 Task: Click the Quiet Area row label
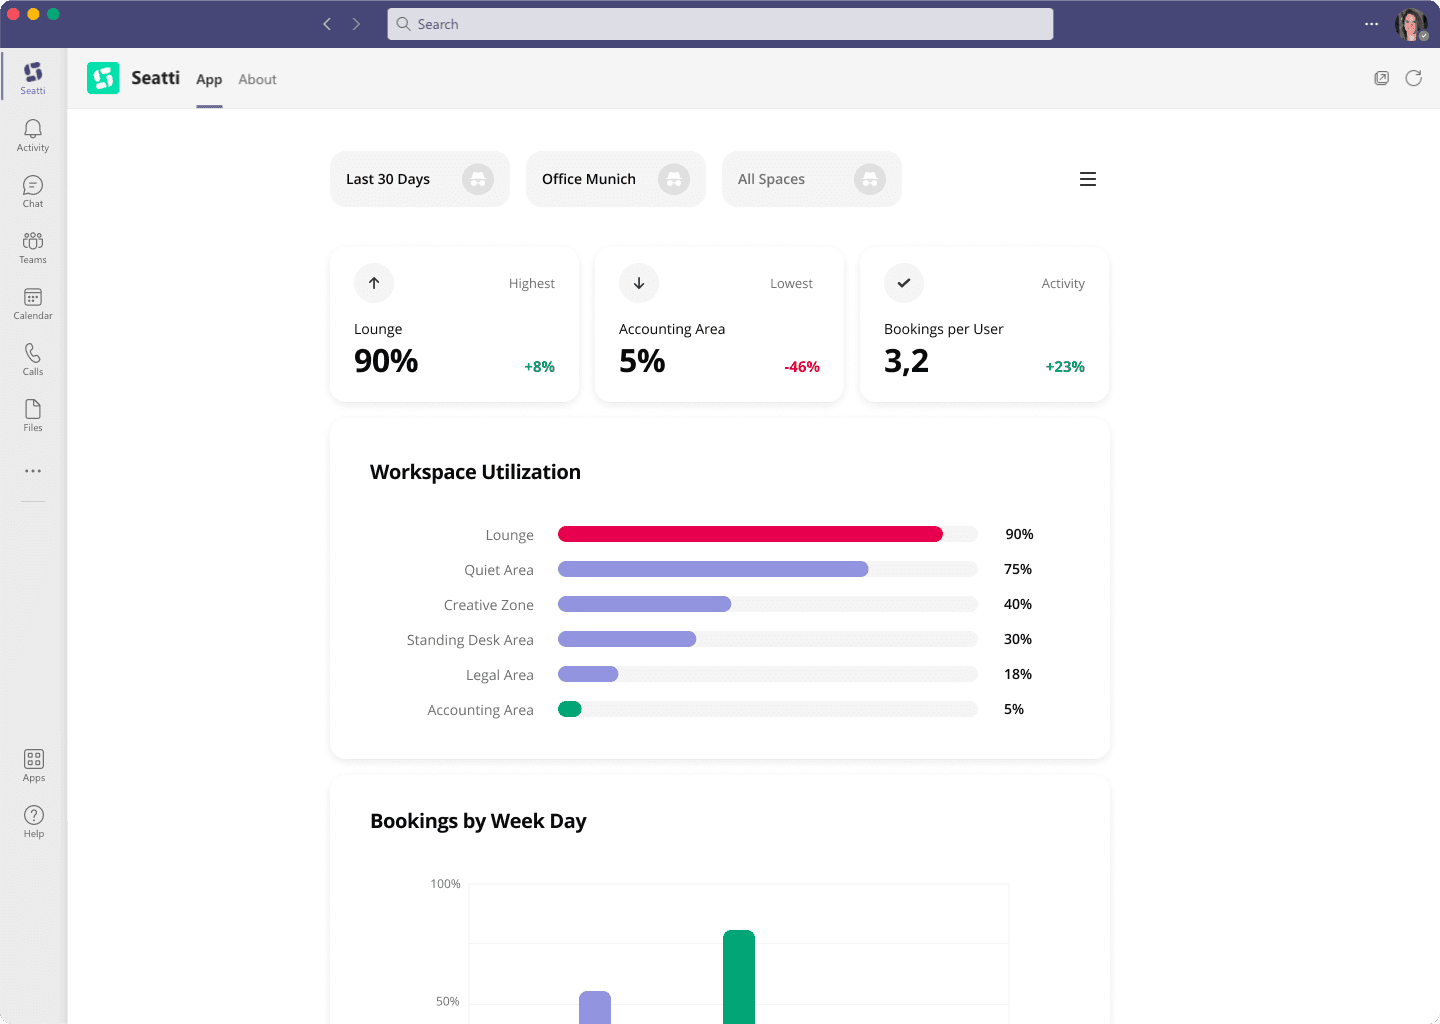[x=499, y=570]
